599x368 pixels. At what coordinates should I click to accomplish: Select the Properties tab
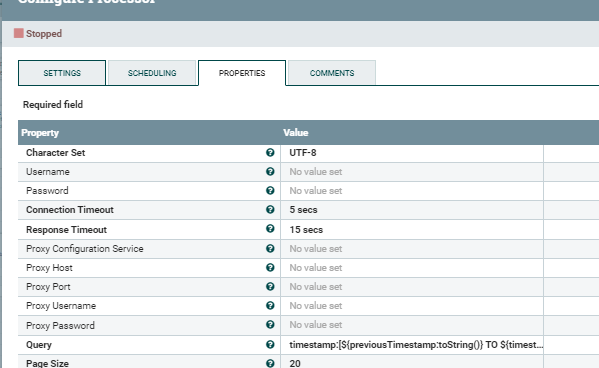point(242,73)
